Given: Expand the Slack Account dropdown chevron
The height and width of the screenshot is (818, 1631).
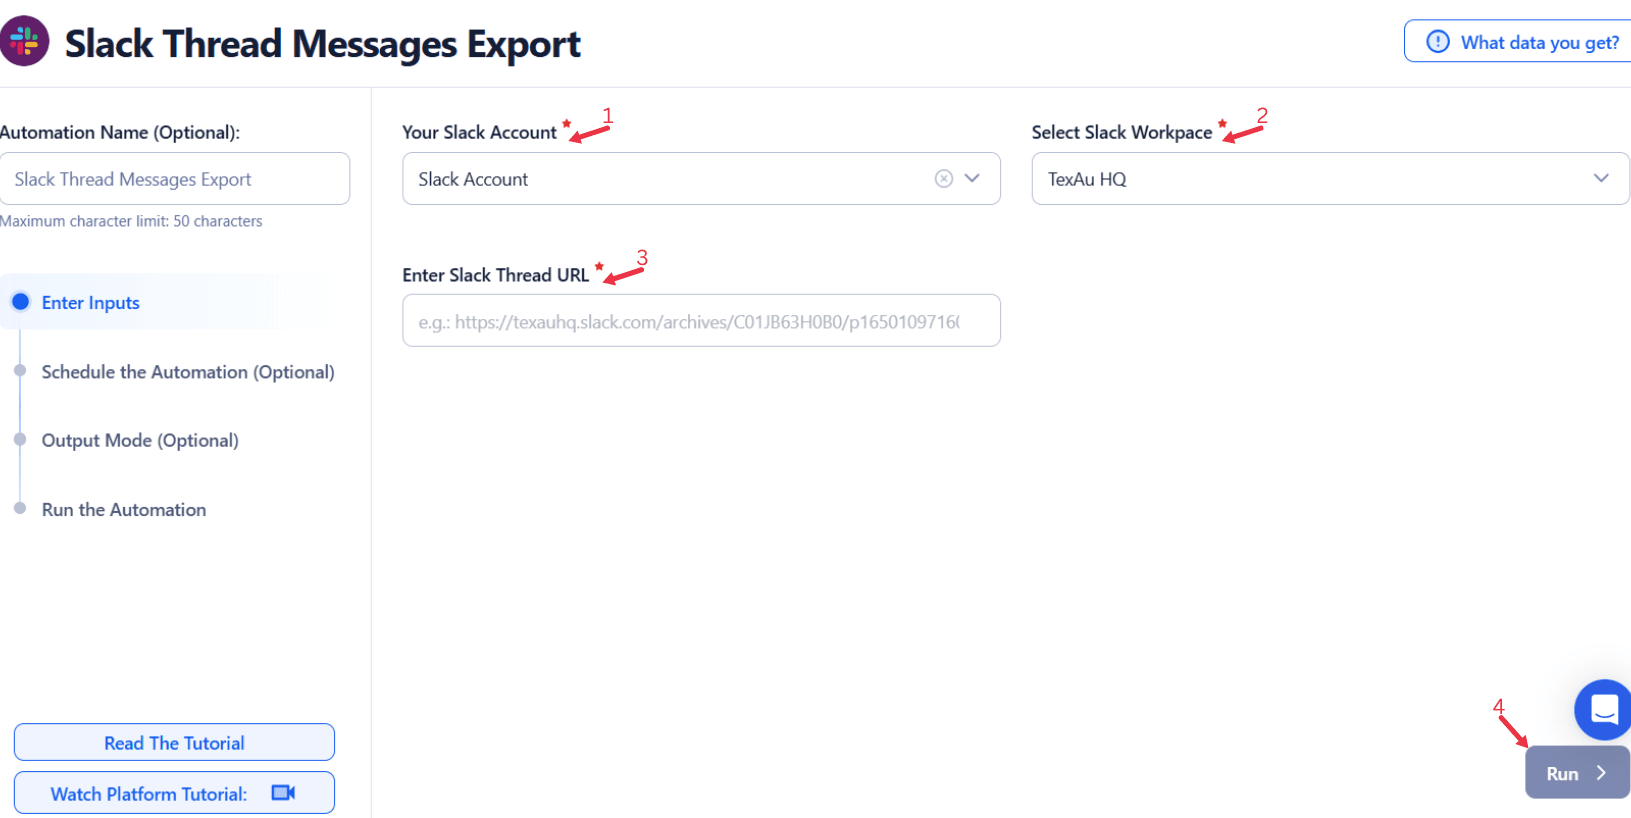Looking at the screenshot, I should click(972, 179).
